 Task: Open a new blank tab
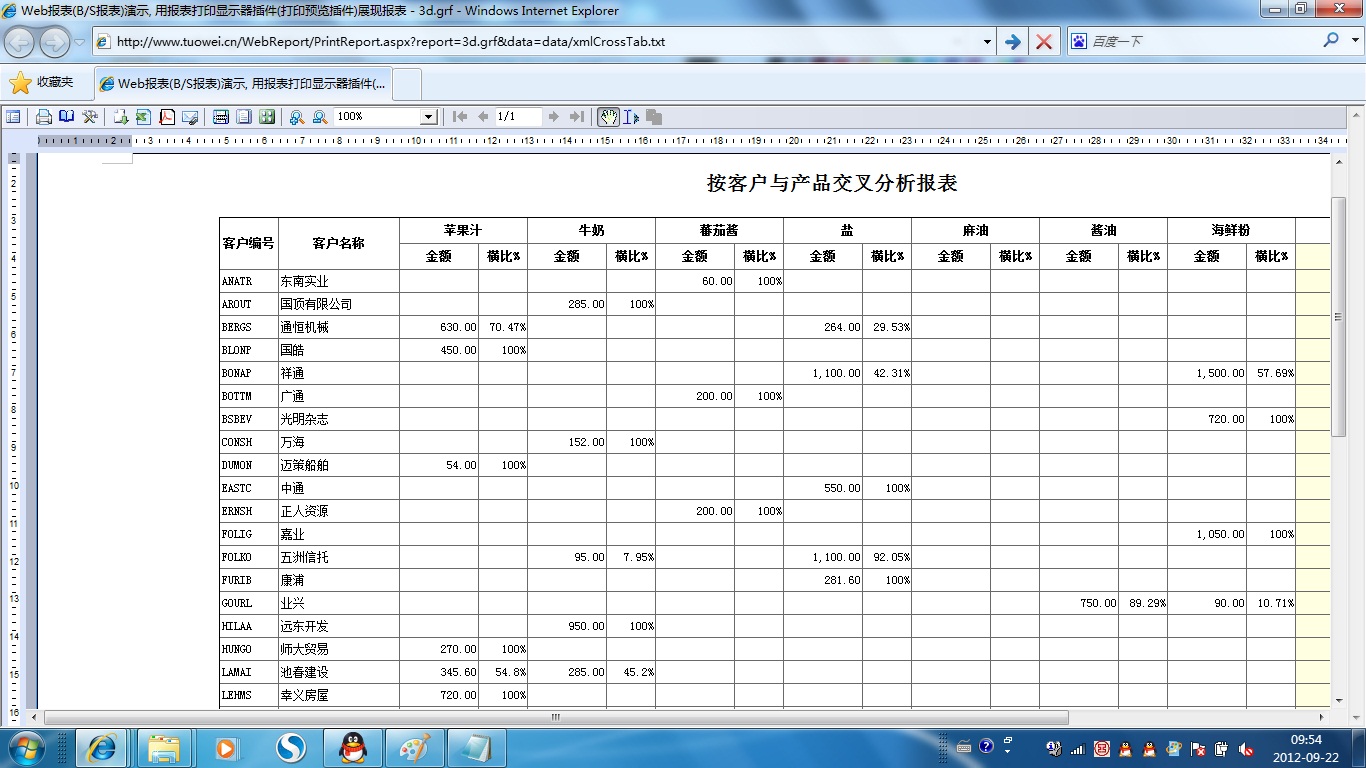[408, 84]
